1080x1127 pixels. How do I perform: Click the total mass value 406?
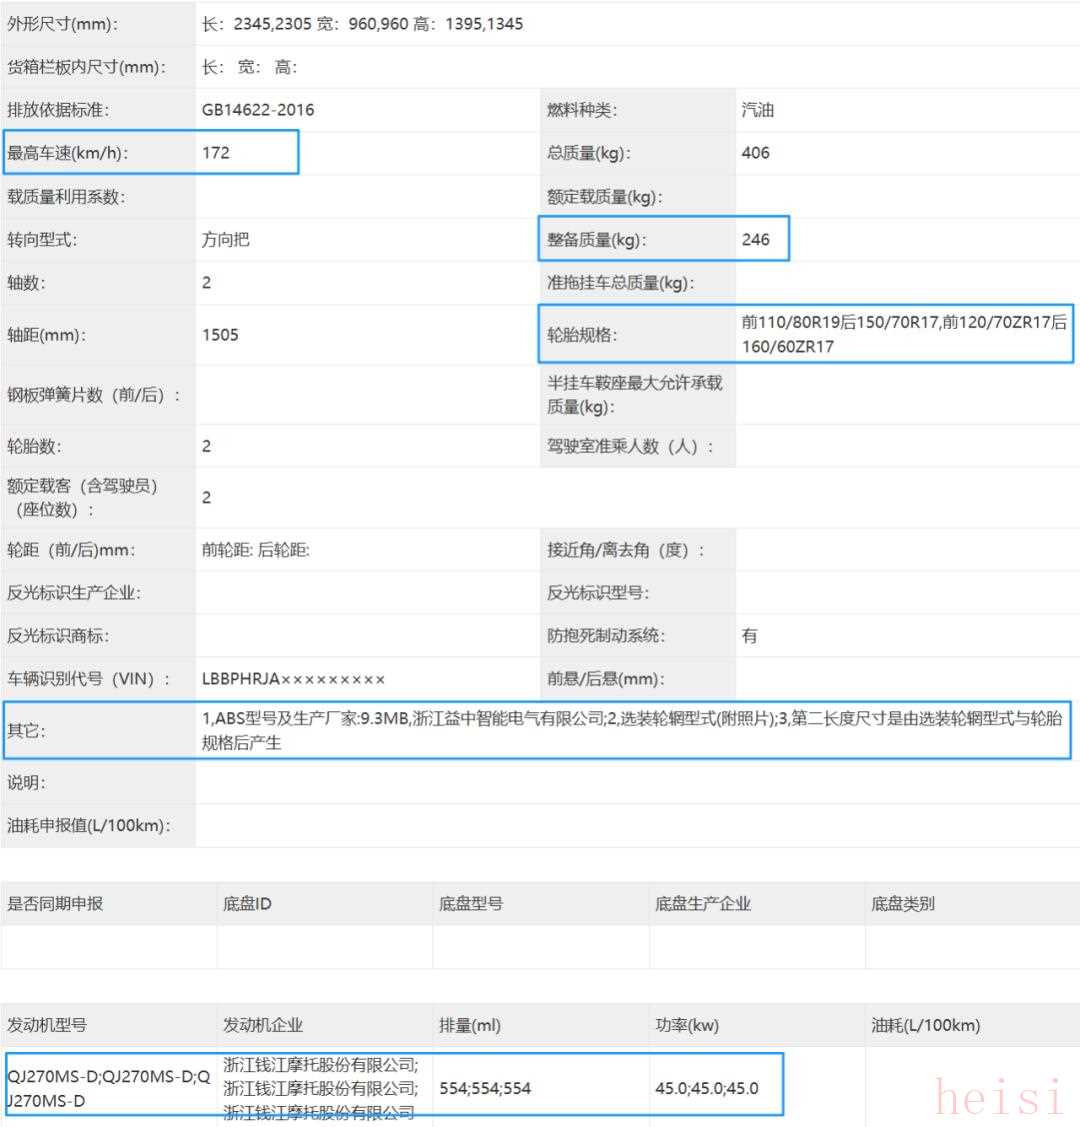pyautogui.click(x=756, y=153)
